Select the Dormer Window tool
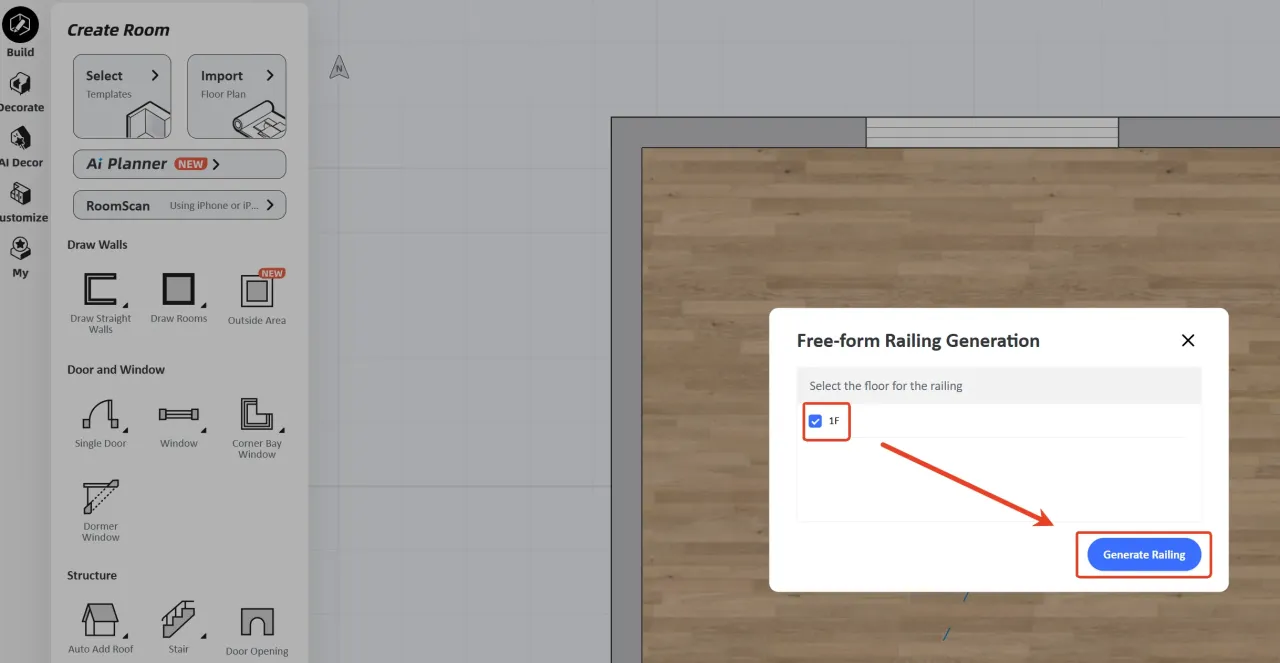 [x=100, y=498]
